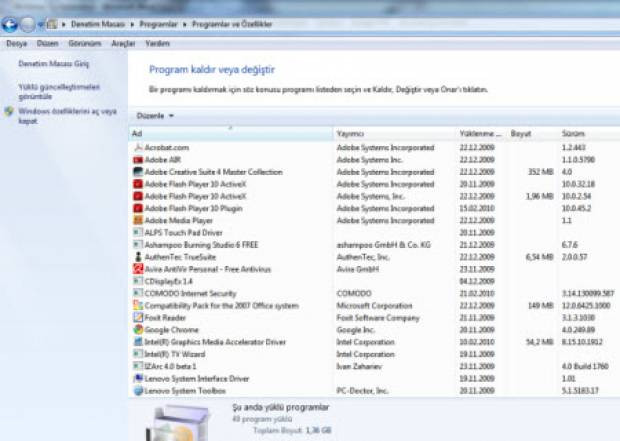
Task: Open the Yardım menu
Action: 157,44
